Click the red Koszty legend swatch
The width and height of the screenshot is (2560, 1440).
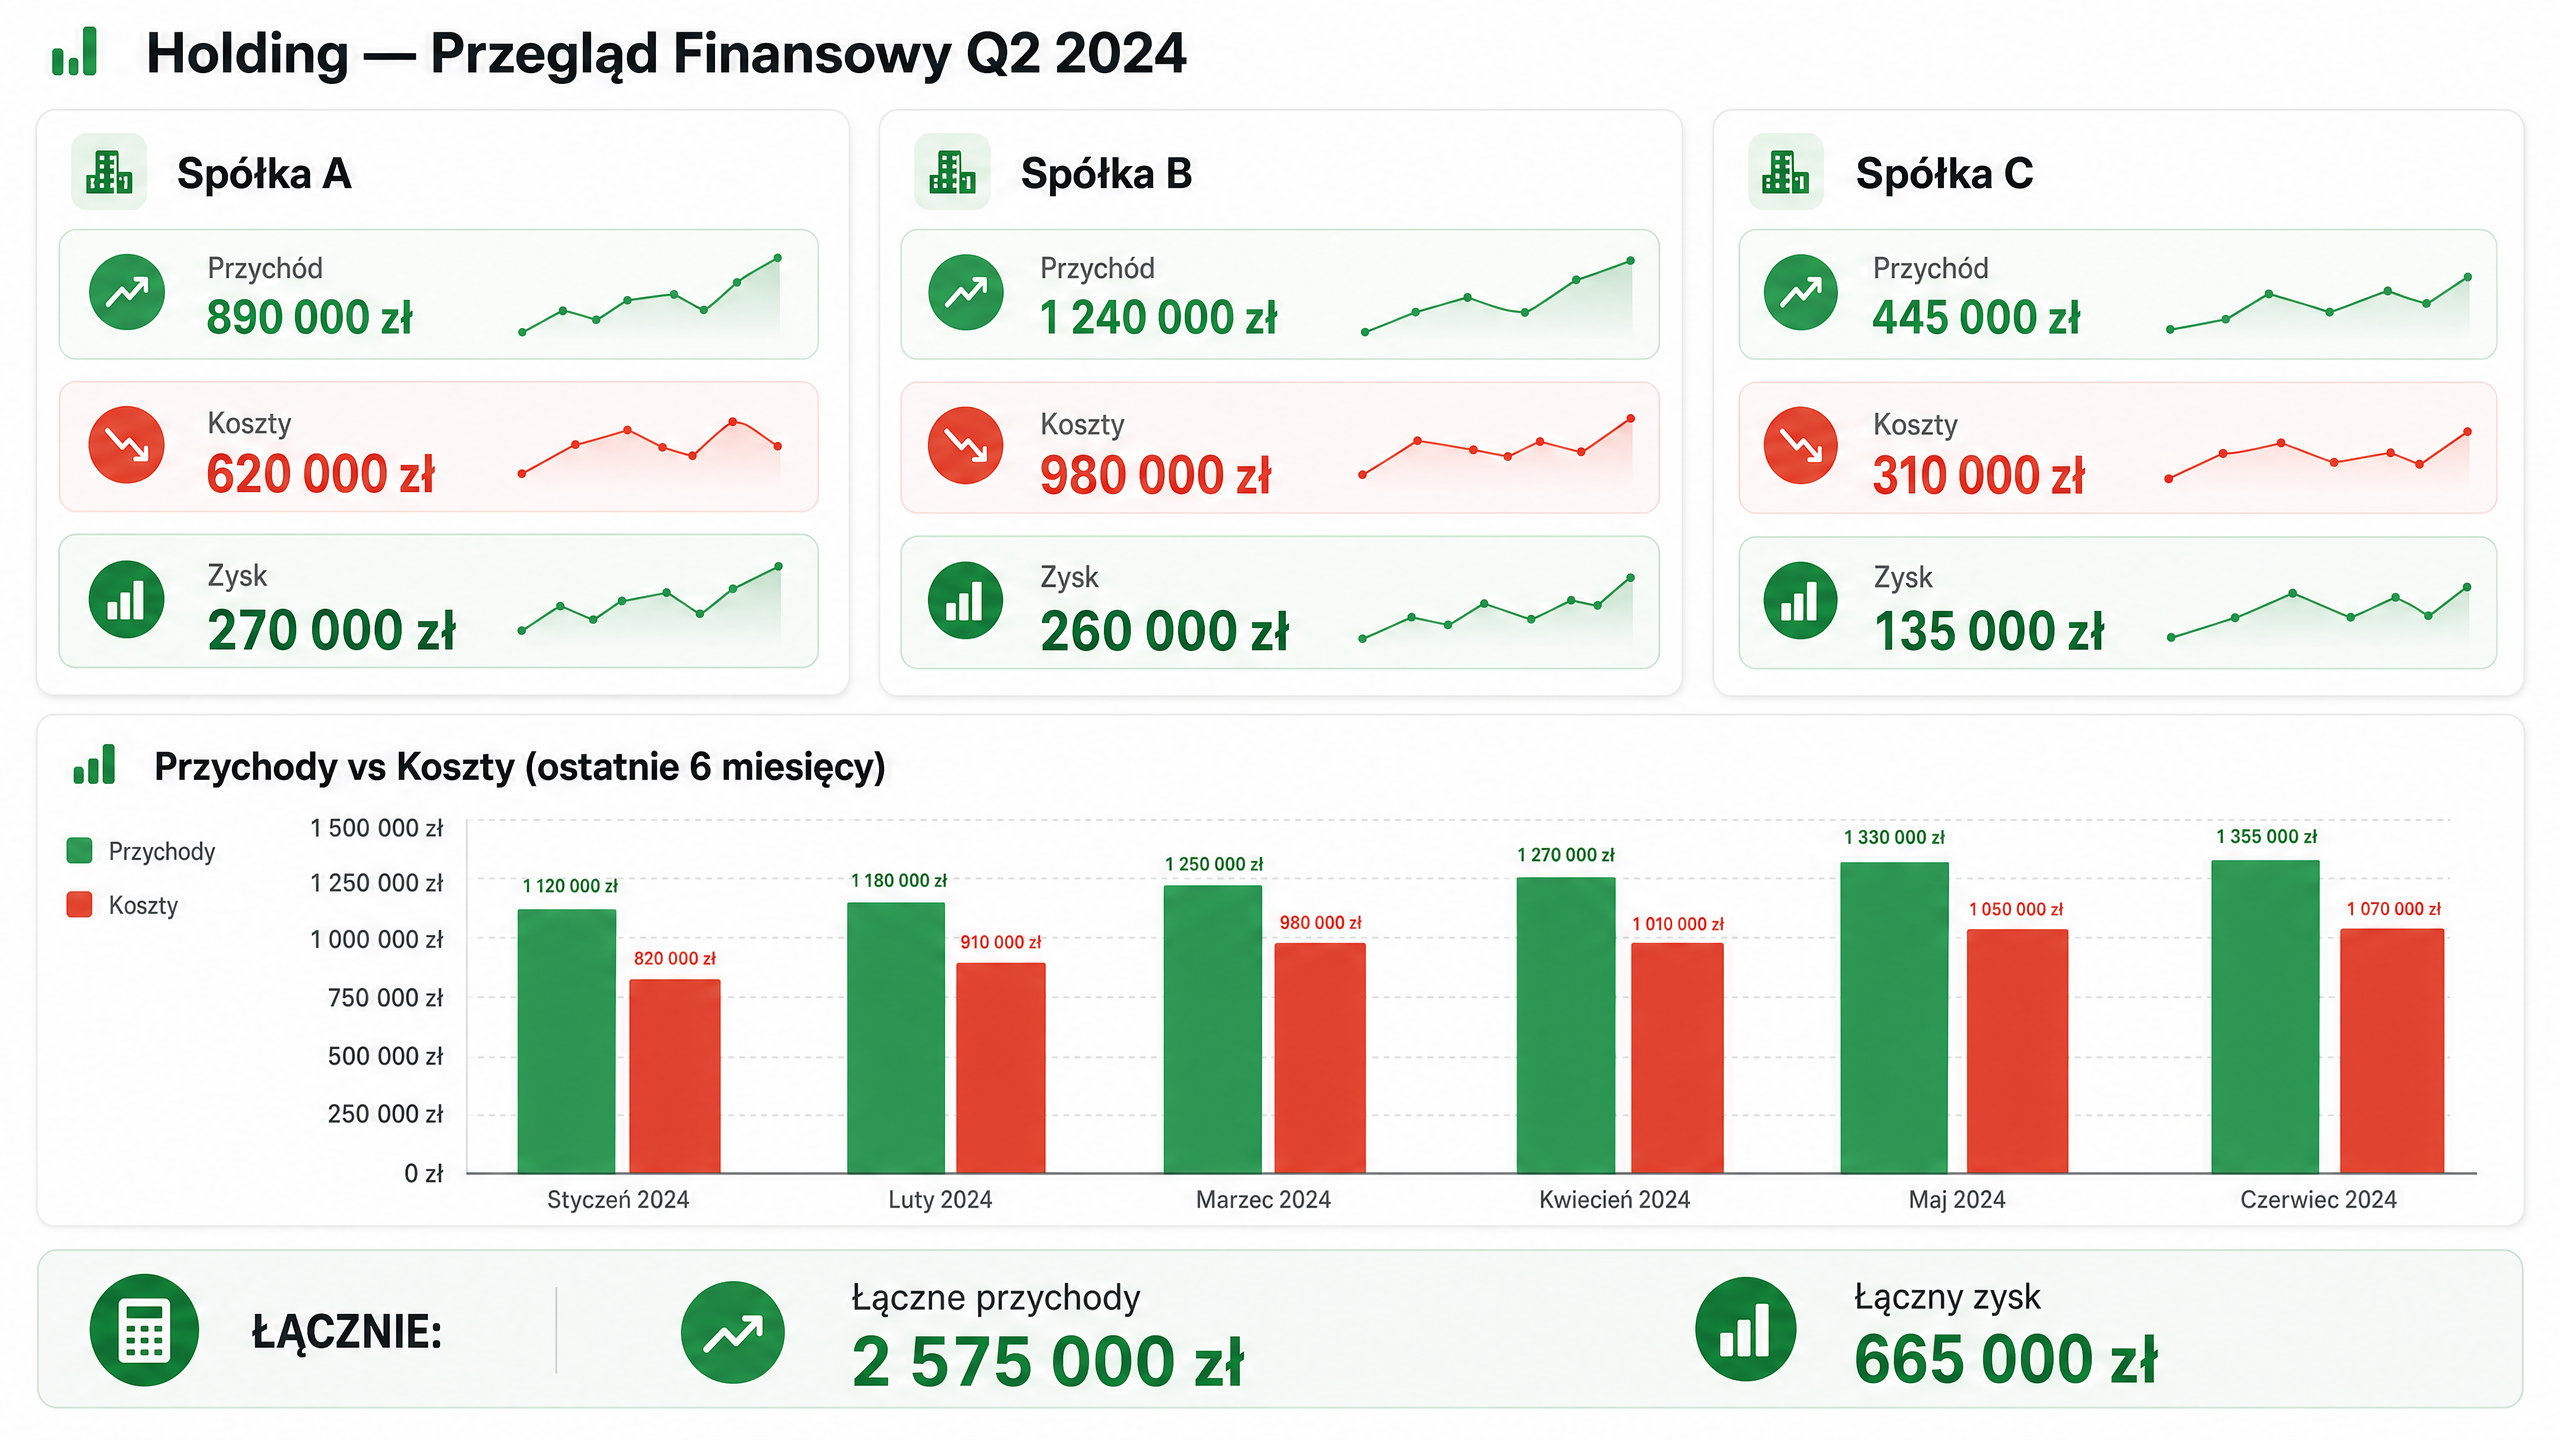(x=79, y=905)
